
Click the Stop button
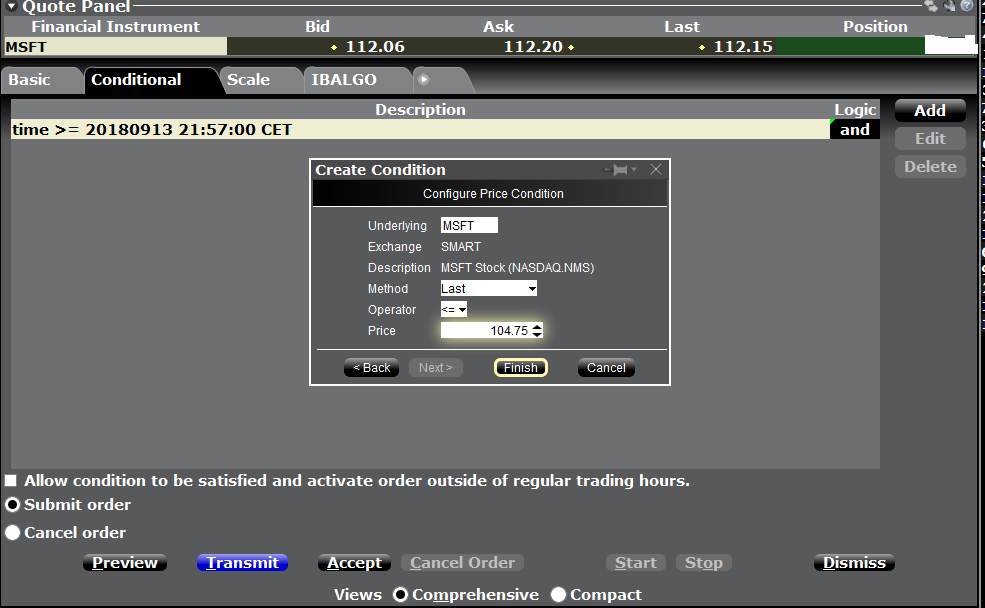[704, 563]
